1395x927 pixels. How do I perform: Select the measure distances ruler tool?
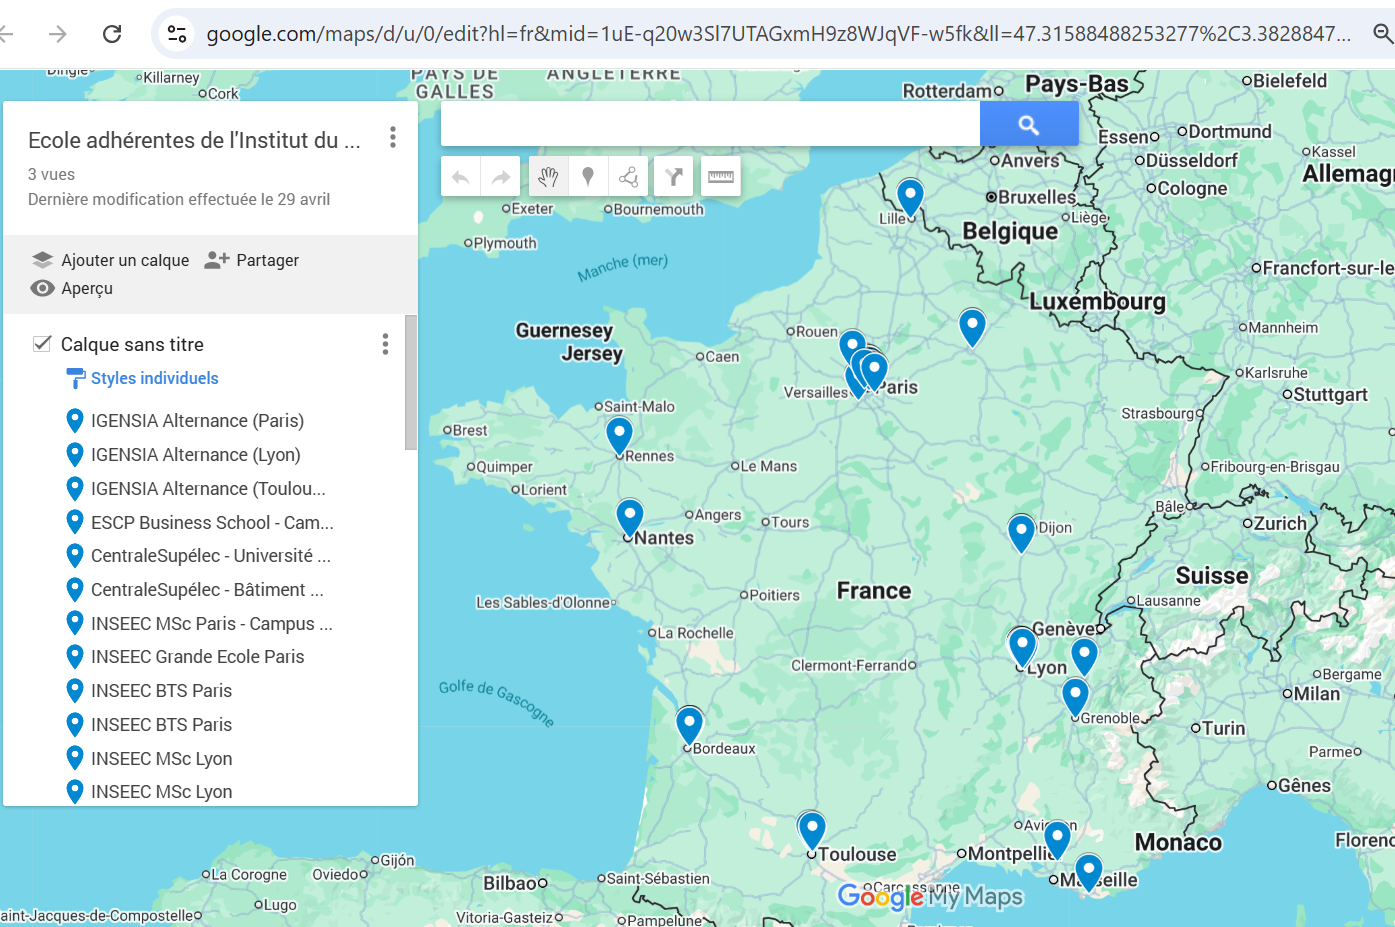(x=721, y=177)
